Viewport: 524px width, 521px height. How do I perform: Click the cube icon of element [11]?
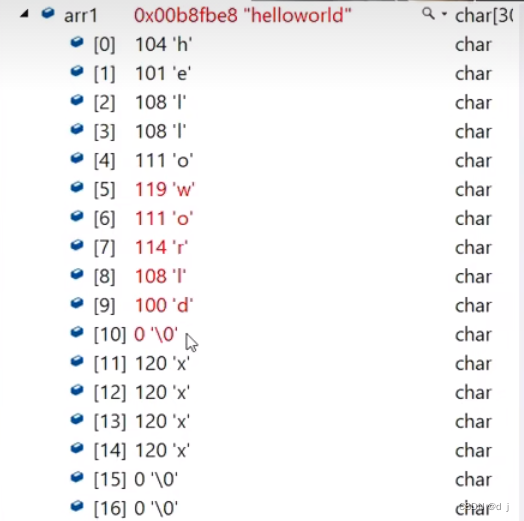coord(77,361)
